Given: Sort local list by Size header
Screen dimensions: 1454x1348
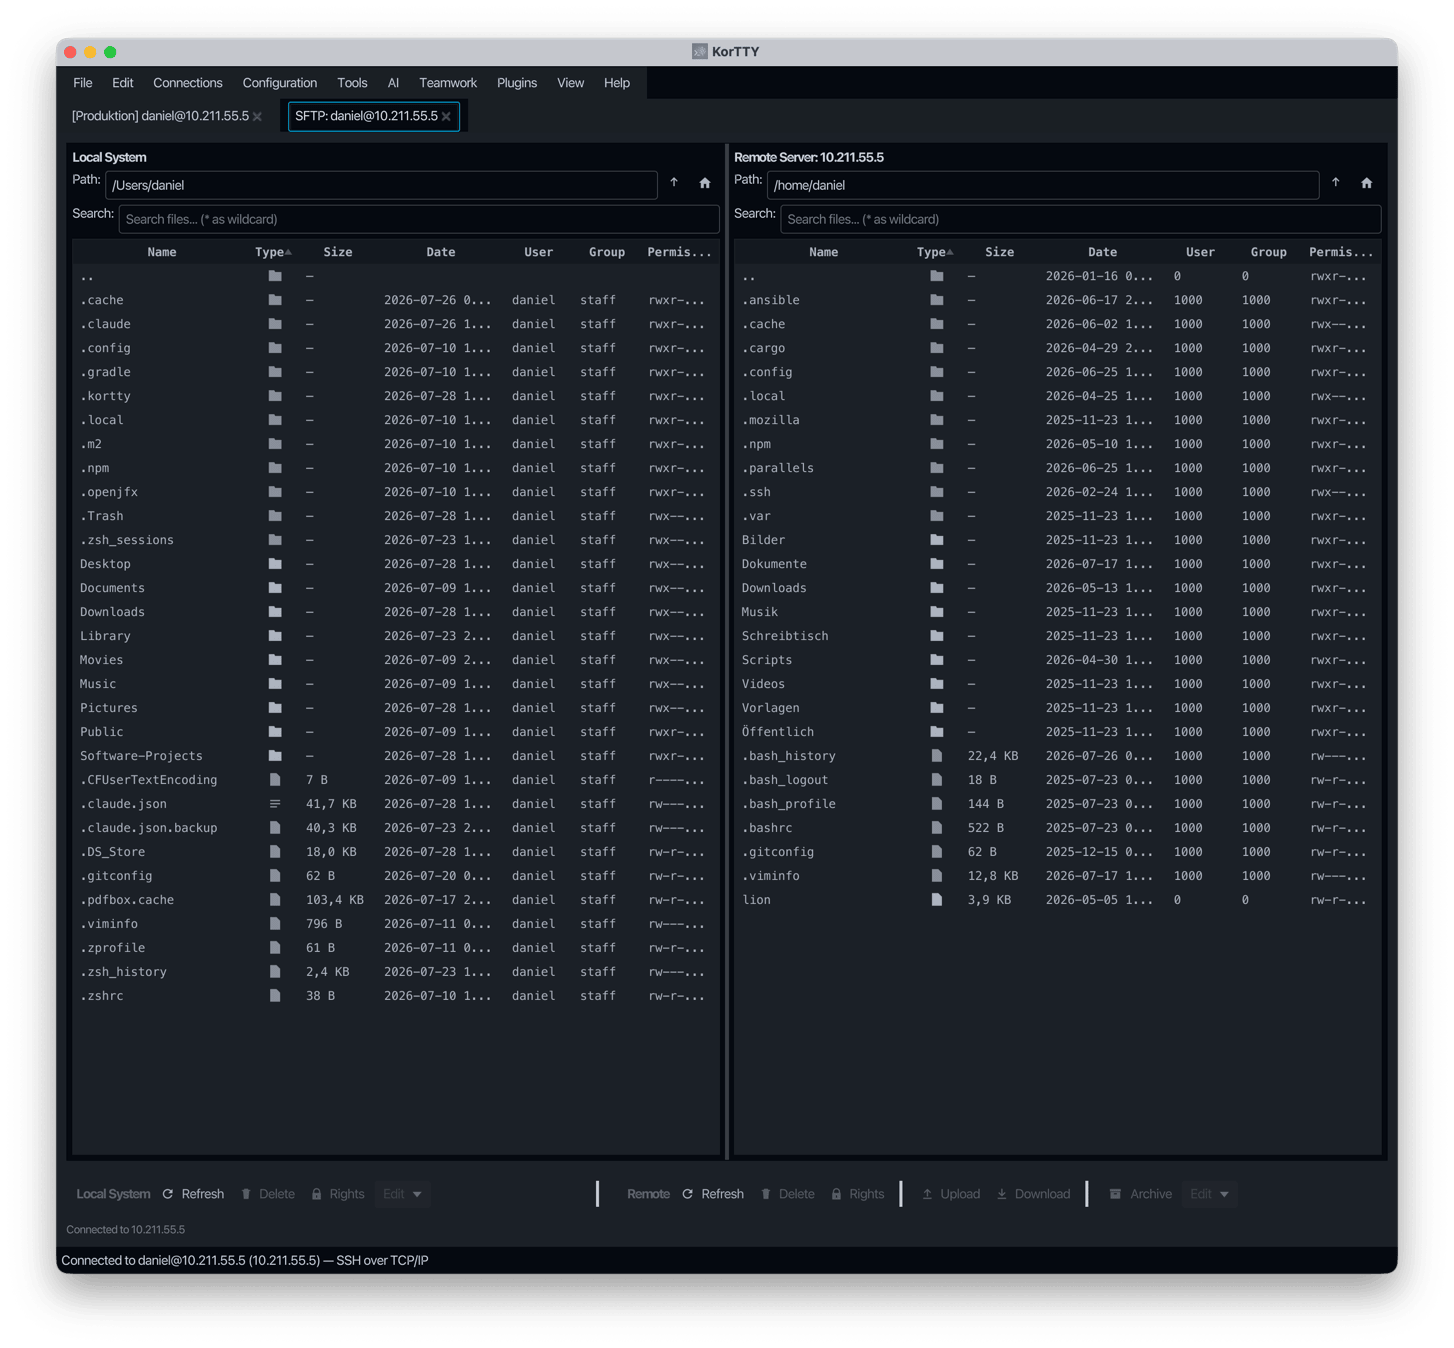Looking at the screenshot, I should pos(338,252).
